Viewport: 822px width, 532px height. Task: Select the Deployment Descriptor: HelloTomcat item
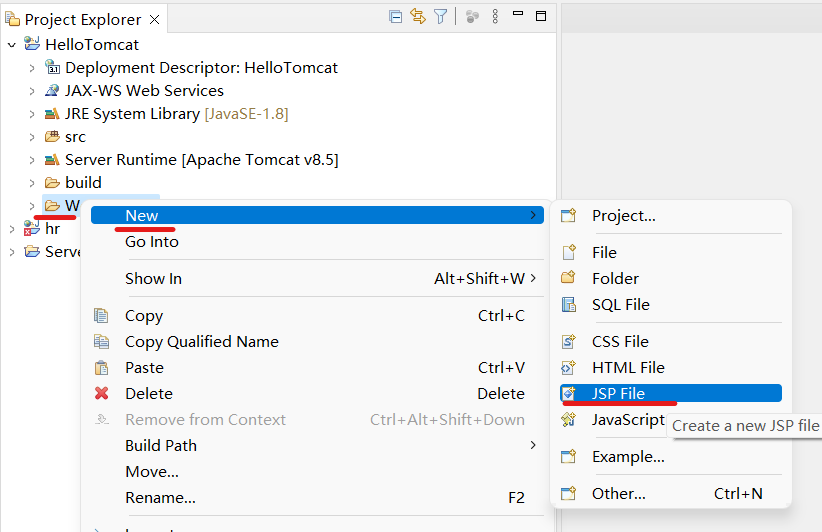[x=201, y=68]
